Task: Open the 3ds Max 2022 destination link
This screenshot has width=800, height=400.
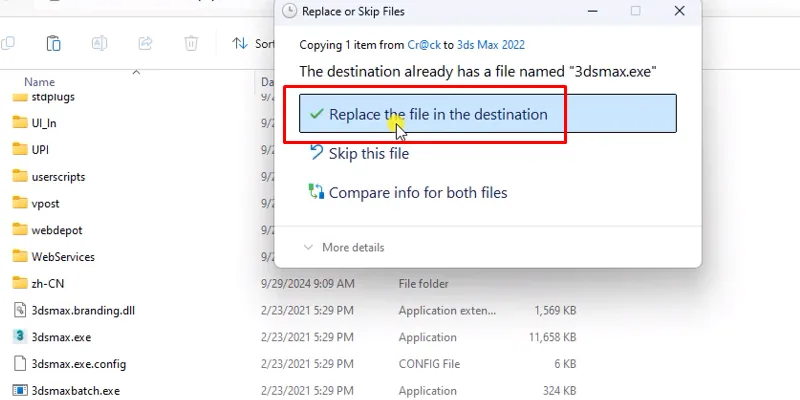Action: [x=491, y=45]
